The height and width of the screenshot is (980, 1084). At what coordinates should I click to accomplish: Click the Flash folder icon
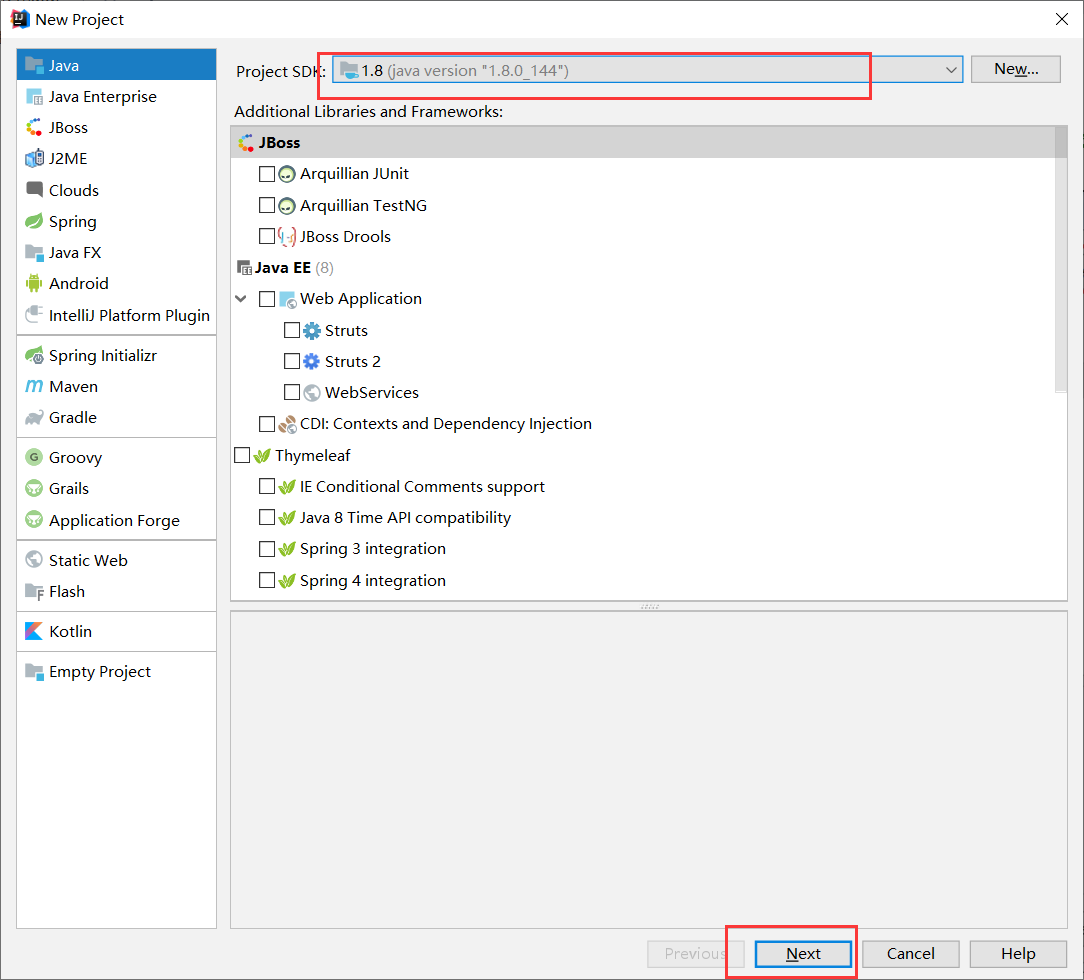click(34, 592)
